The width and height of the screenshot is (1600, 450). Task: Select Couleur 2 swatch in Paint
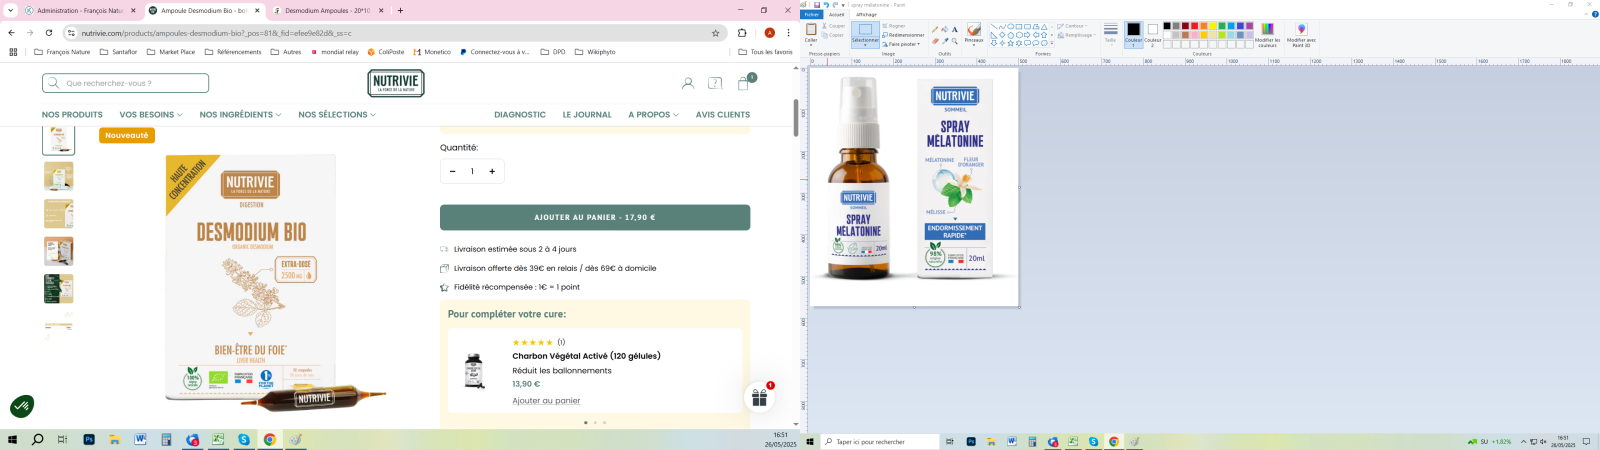pyautogui.click(x=1152, y=34)
